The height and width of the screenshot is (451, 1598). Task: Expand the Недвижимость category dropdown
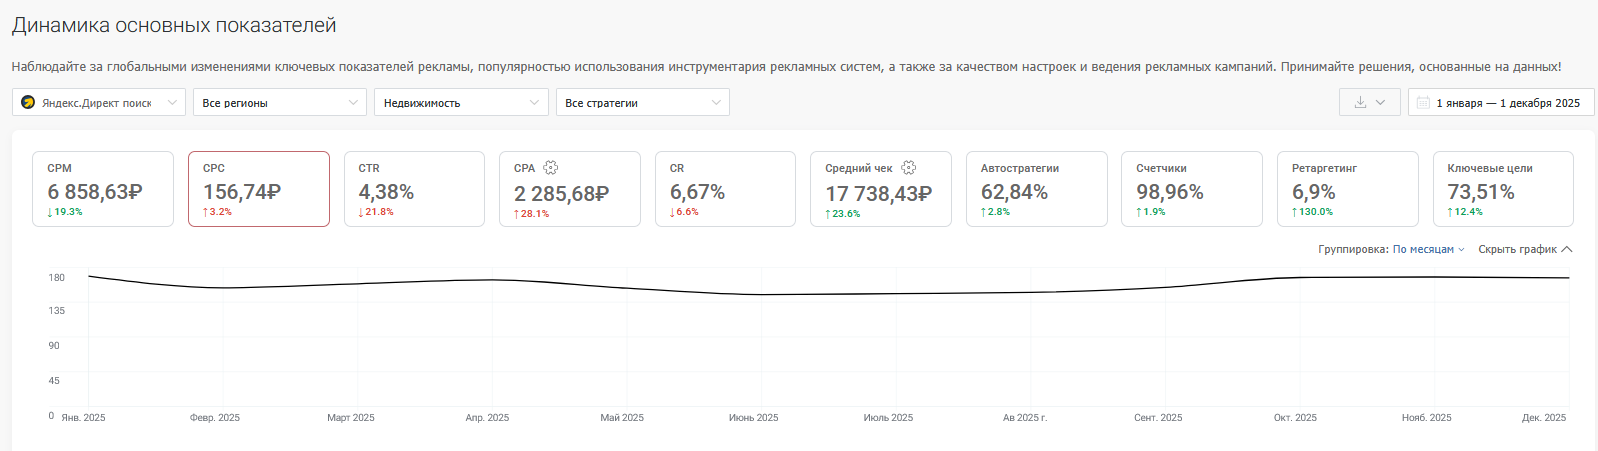coord(461,102)
